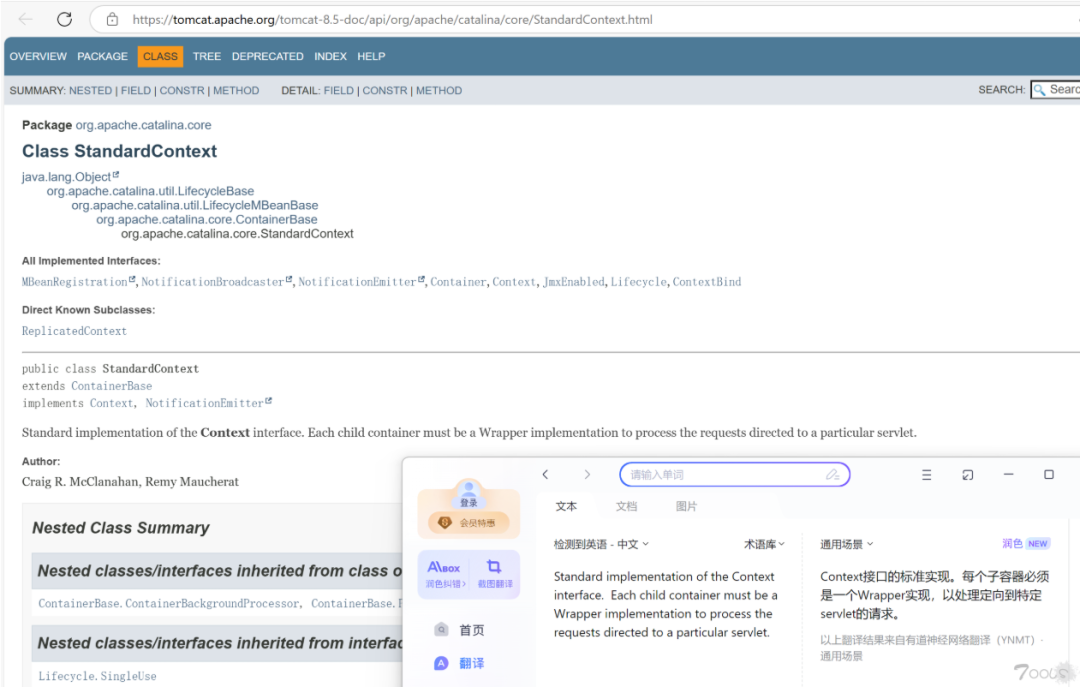Launch the AI Box polish tool (润色纠错)
This screenshot has height=693, width=1080.
pos(444,574)
